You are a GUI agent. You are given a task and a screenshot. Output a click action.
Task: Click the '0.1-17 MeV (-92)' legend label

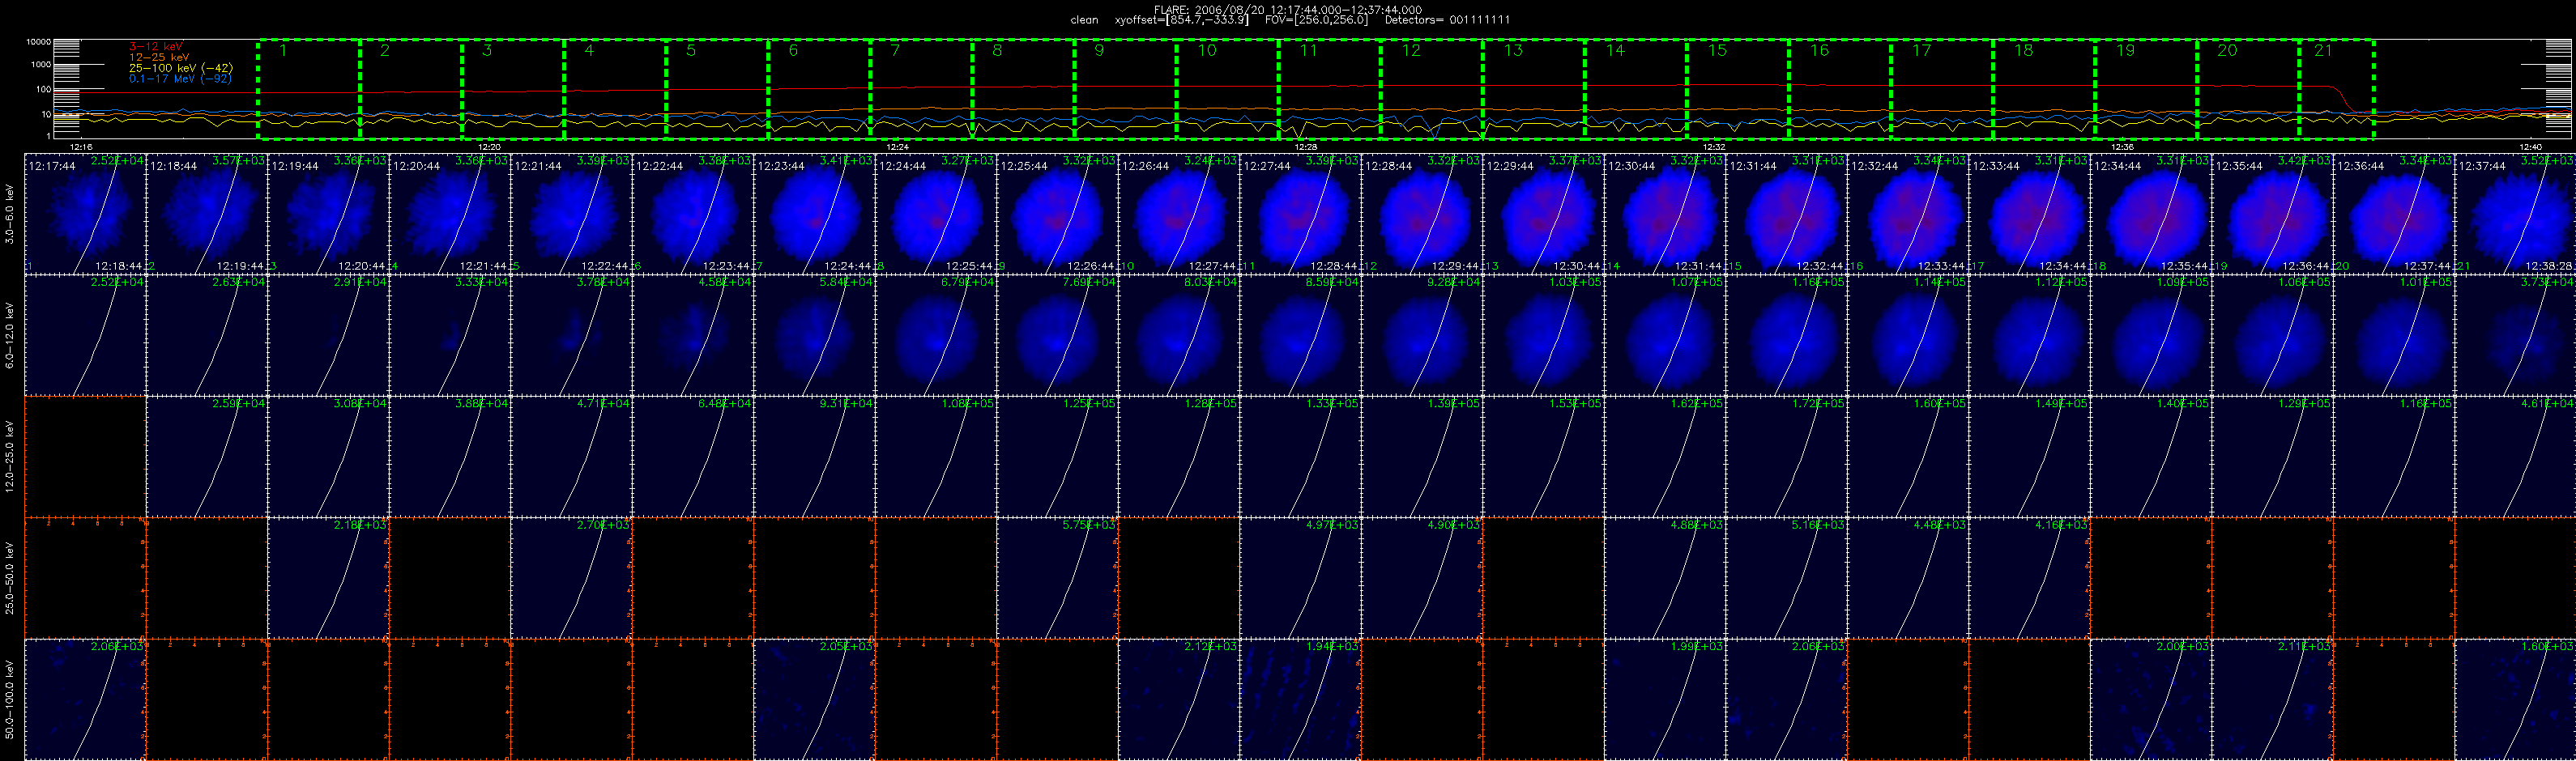[180, 78]
